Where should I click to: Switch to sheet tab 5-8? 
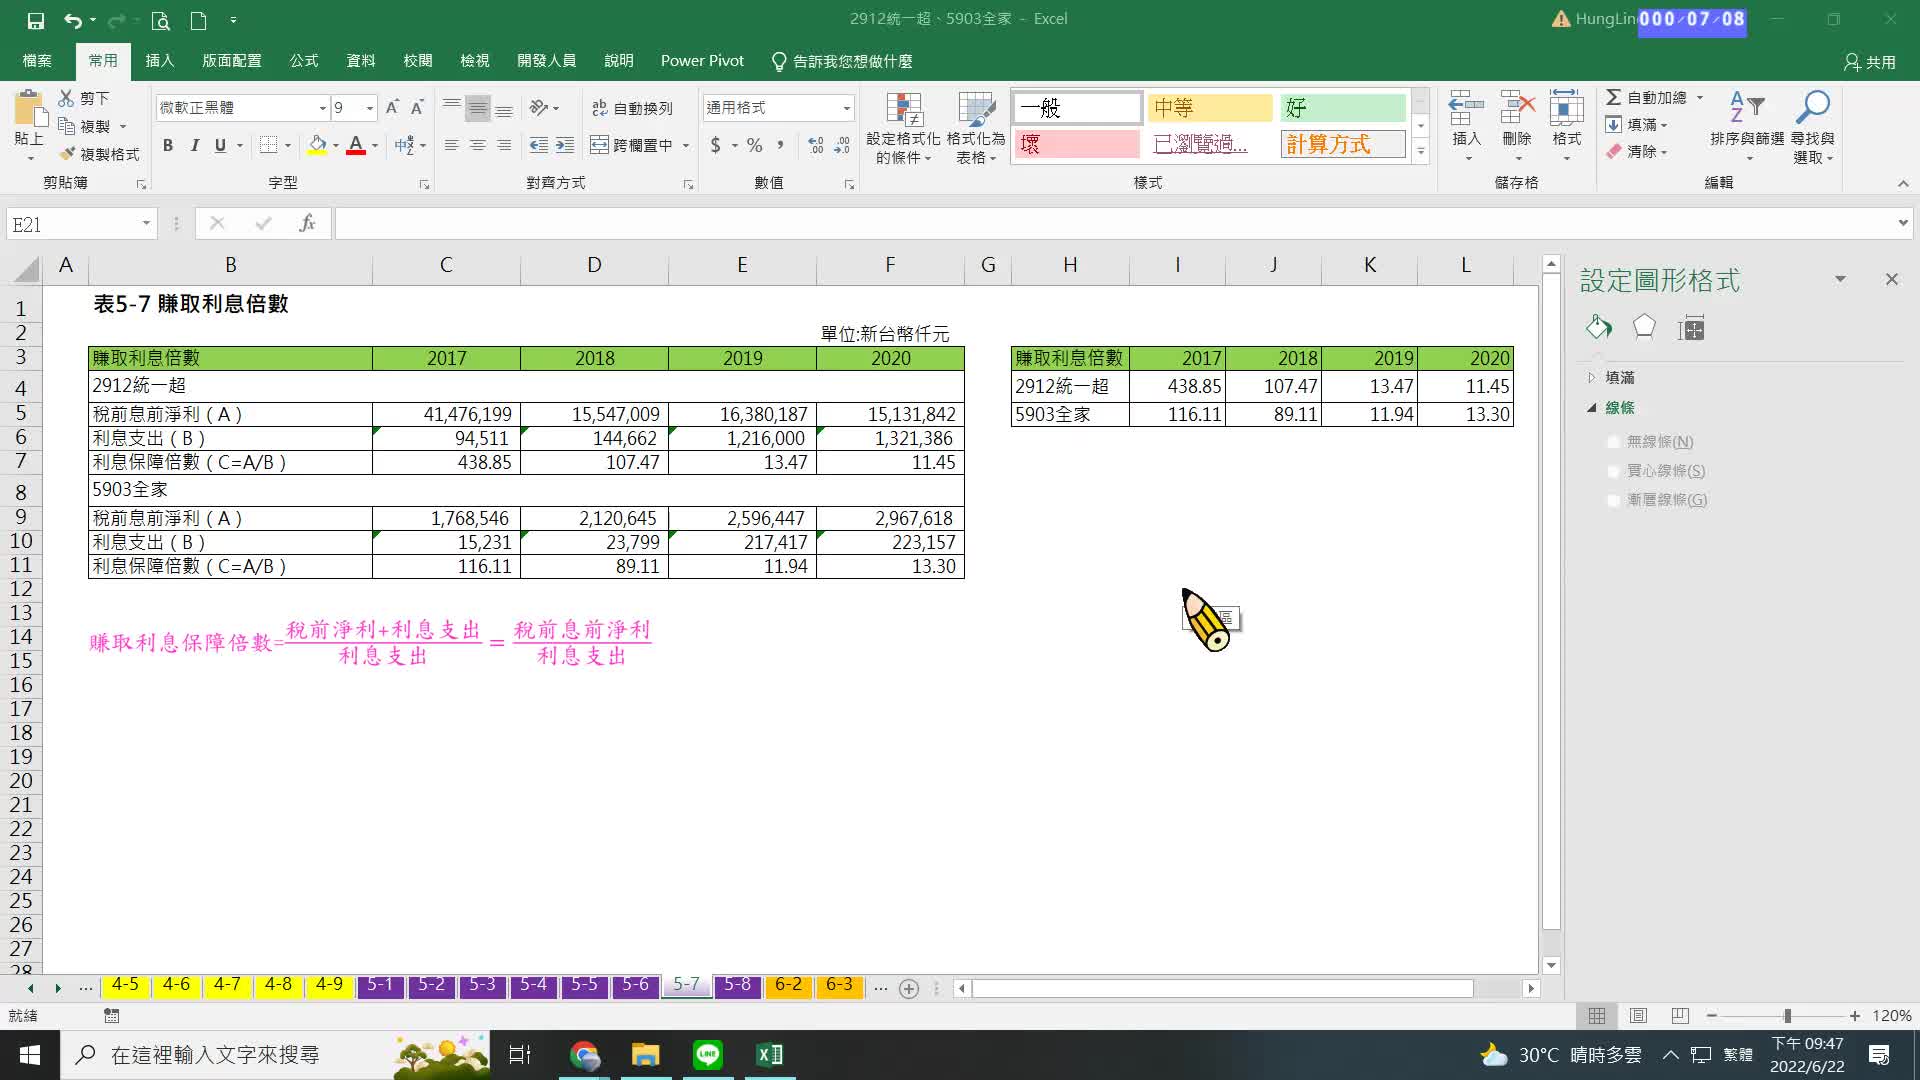737,985
